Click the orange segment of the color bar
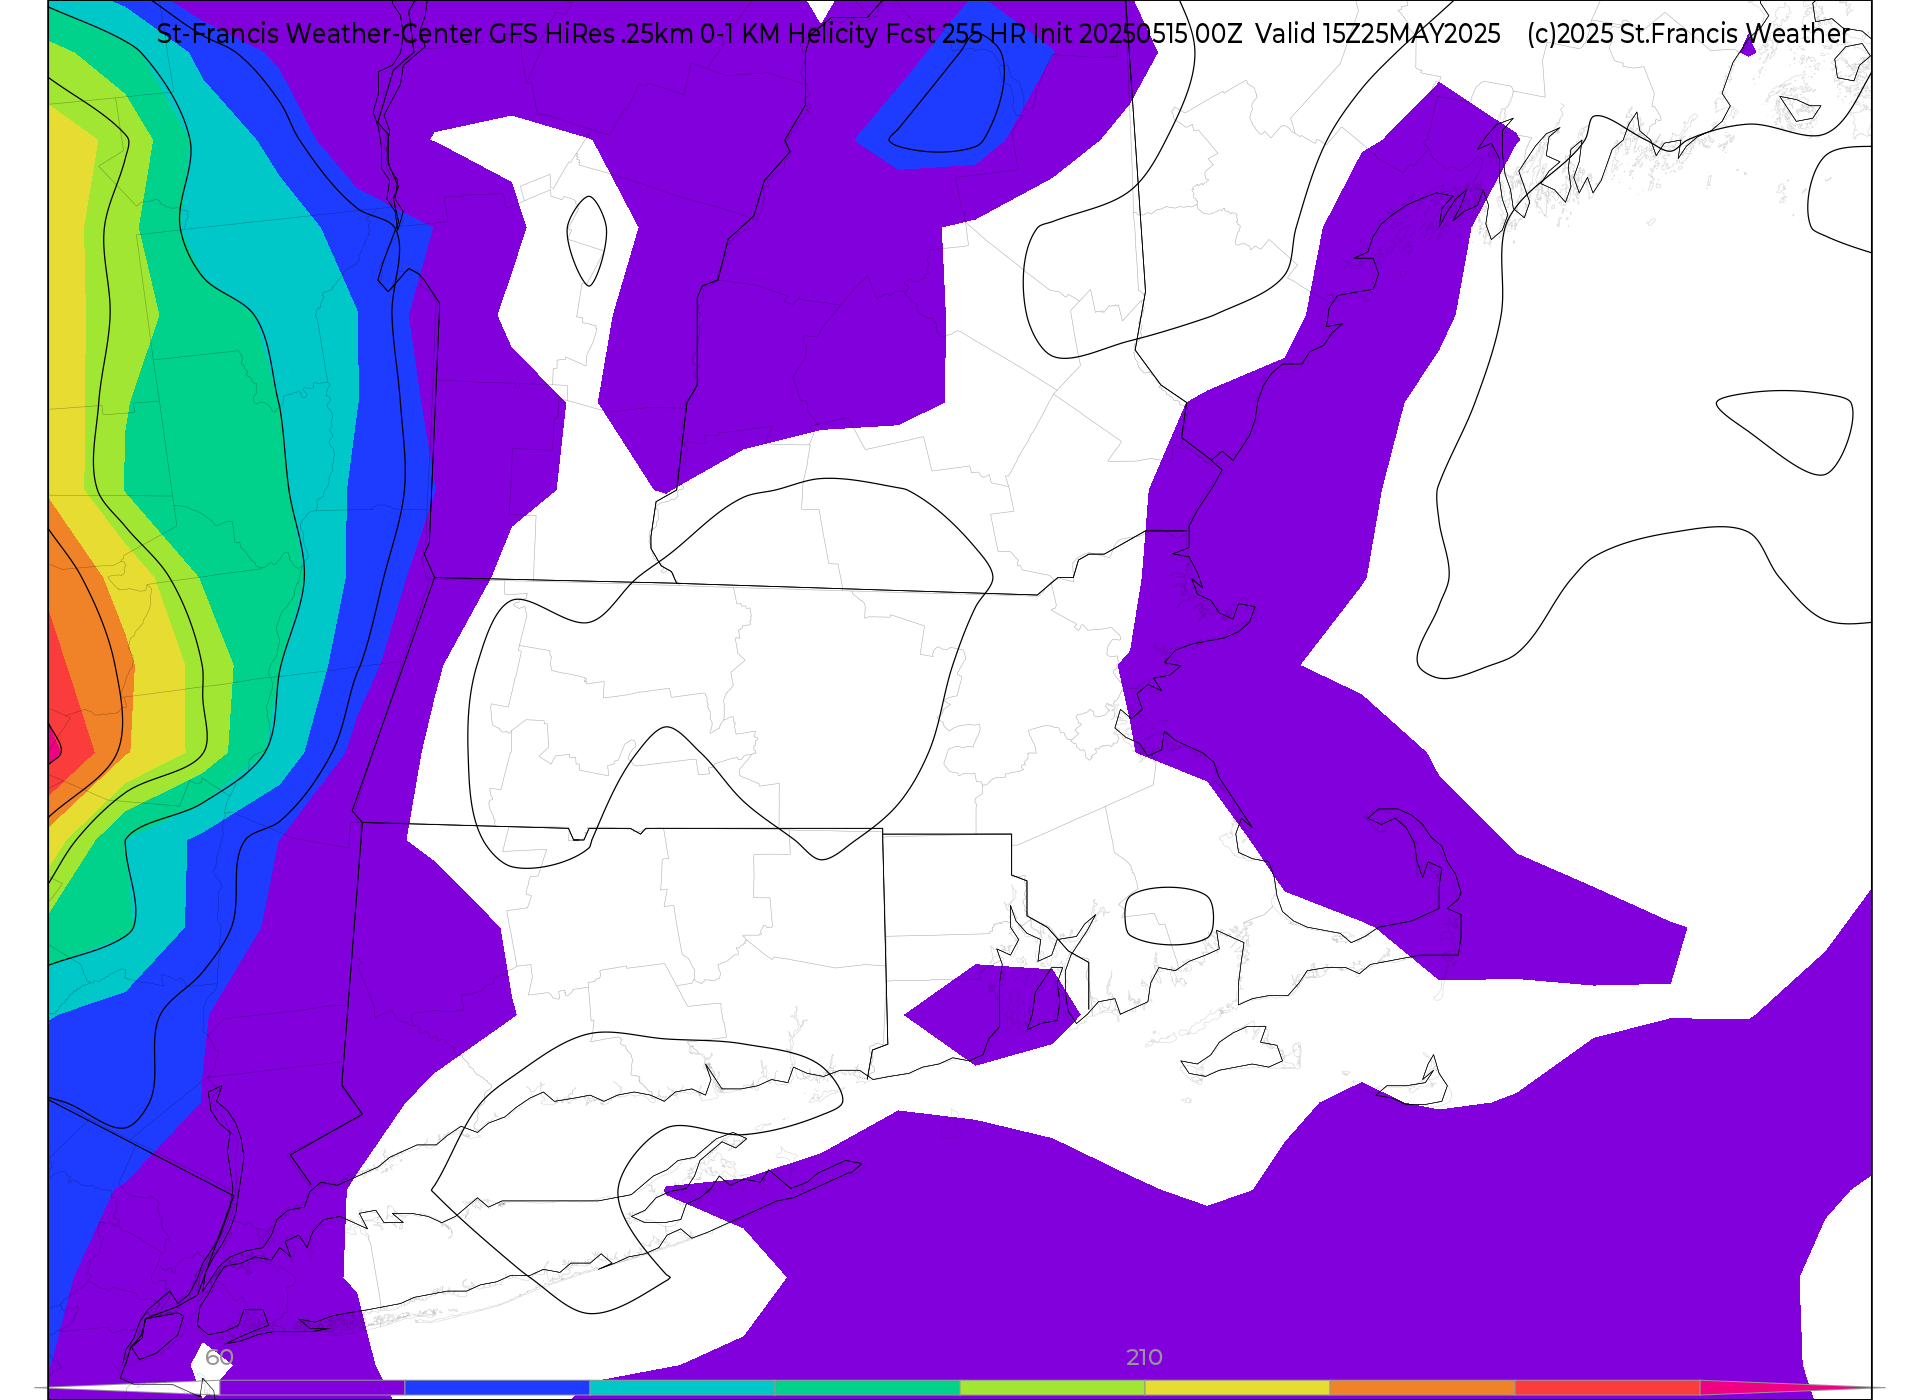The image size is (1920, 1400). pyautogui.click(x=1422, y=1387)
